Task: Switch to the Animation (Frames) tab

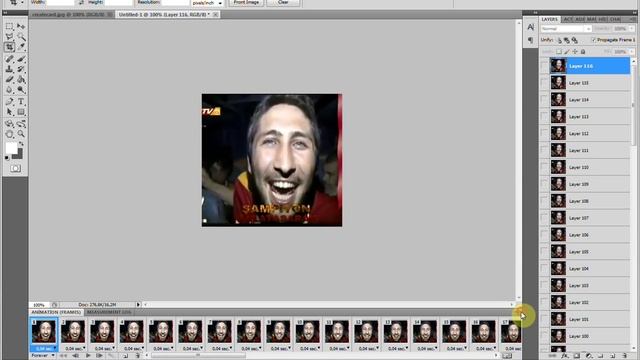Action: (x=56, y=312)
